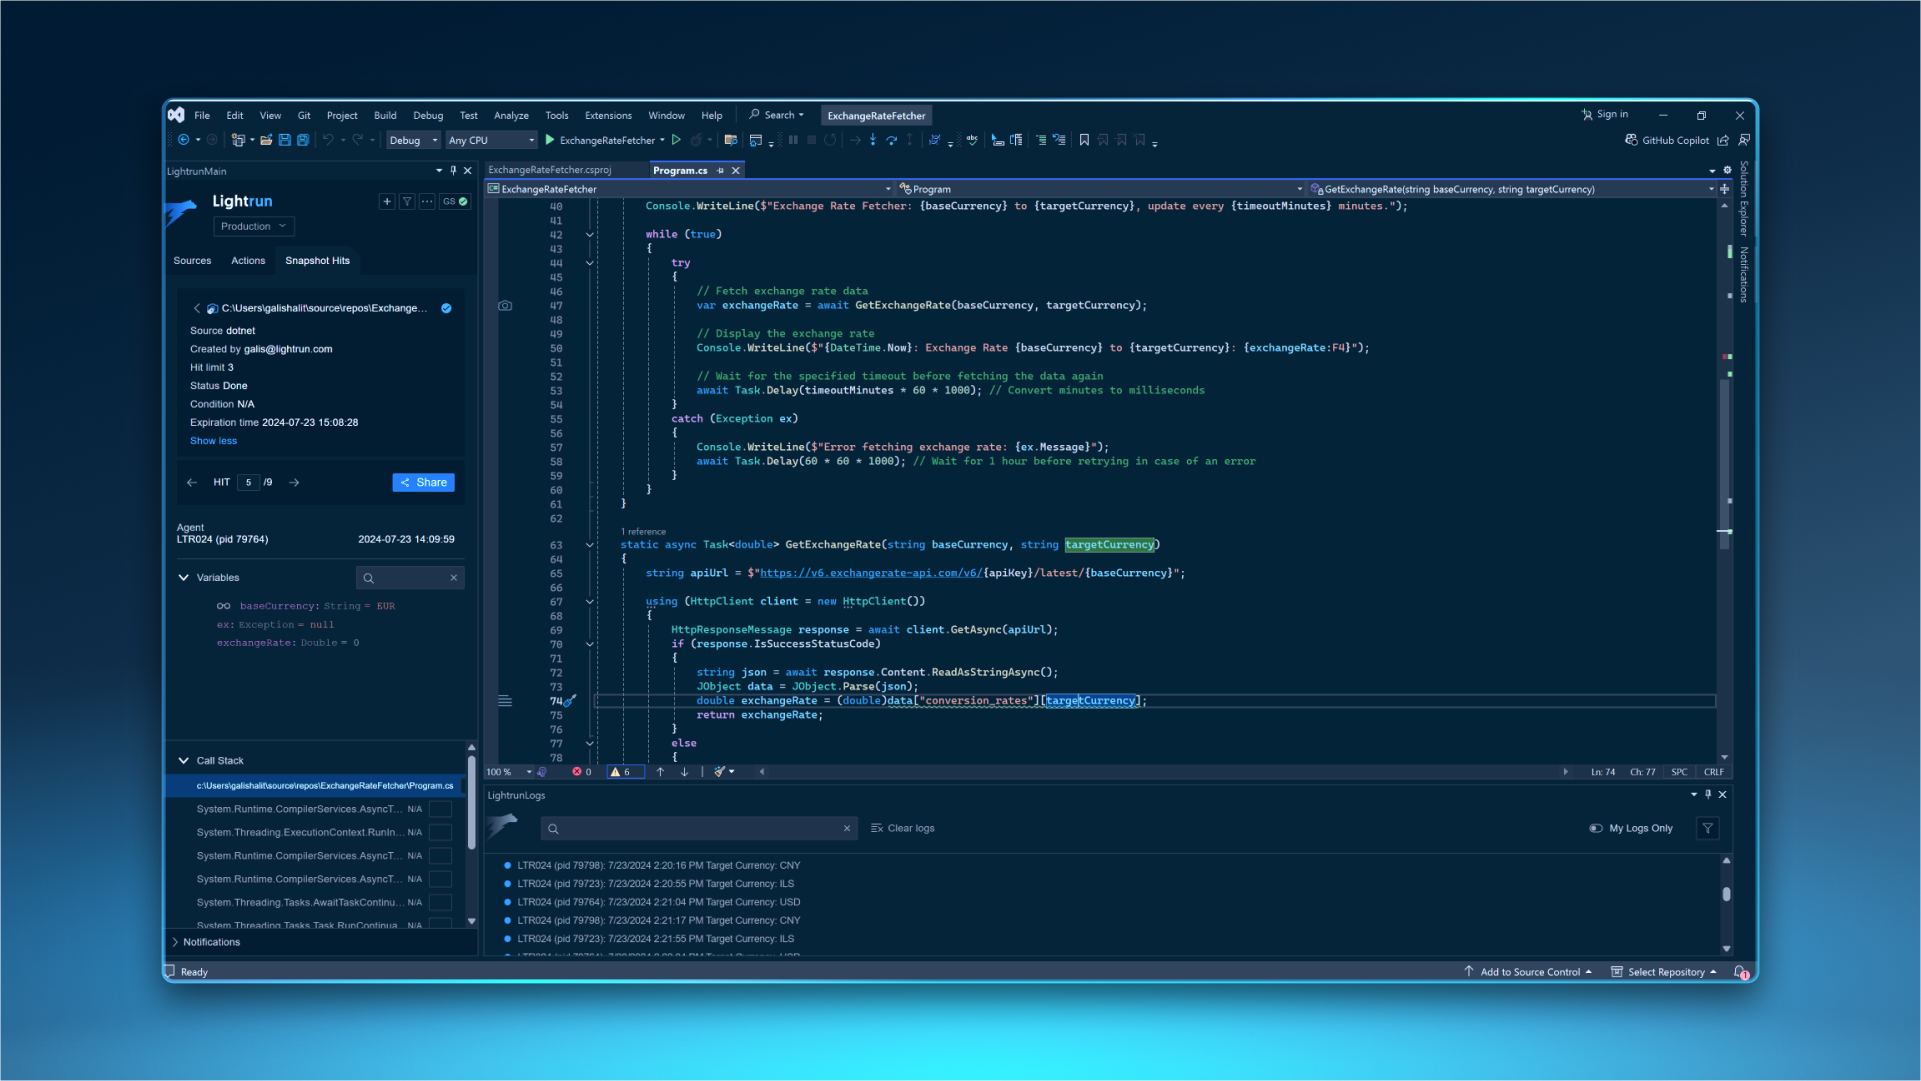Click the Show less link in snapshot details
This screenshot has width=1921, height=1081.
click(x=212, y=441)
